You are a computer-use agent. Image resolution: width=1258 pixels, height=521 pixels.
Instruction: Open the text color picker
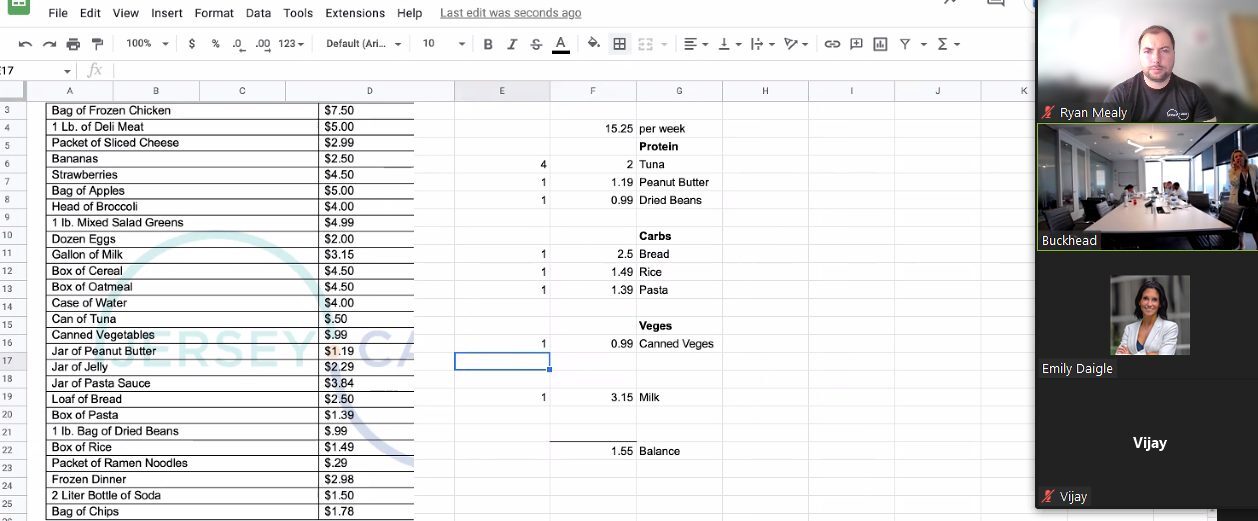pyautogui.click(x=561, y=44)
